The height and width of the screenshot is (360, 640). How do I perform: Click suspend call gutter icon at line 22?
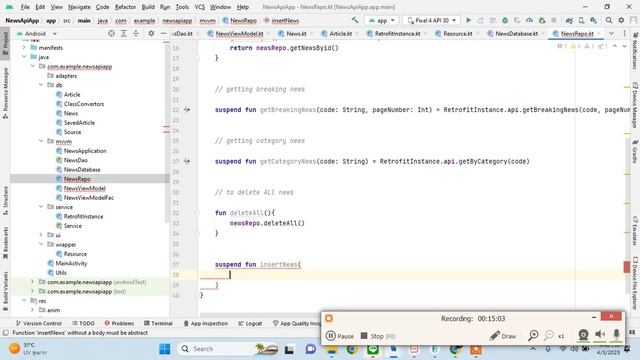point(187,109)
